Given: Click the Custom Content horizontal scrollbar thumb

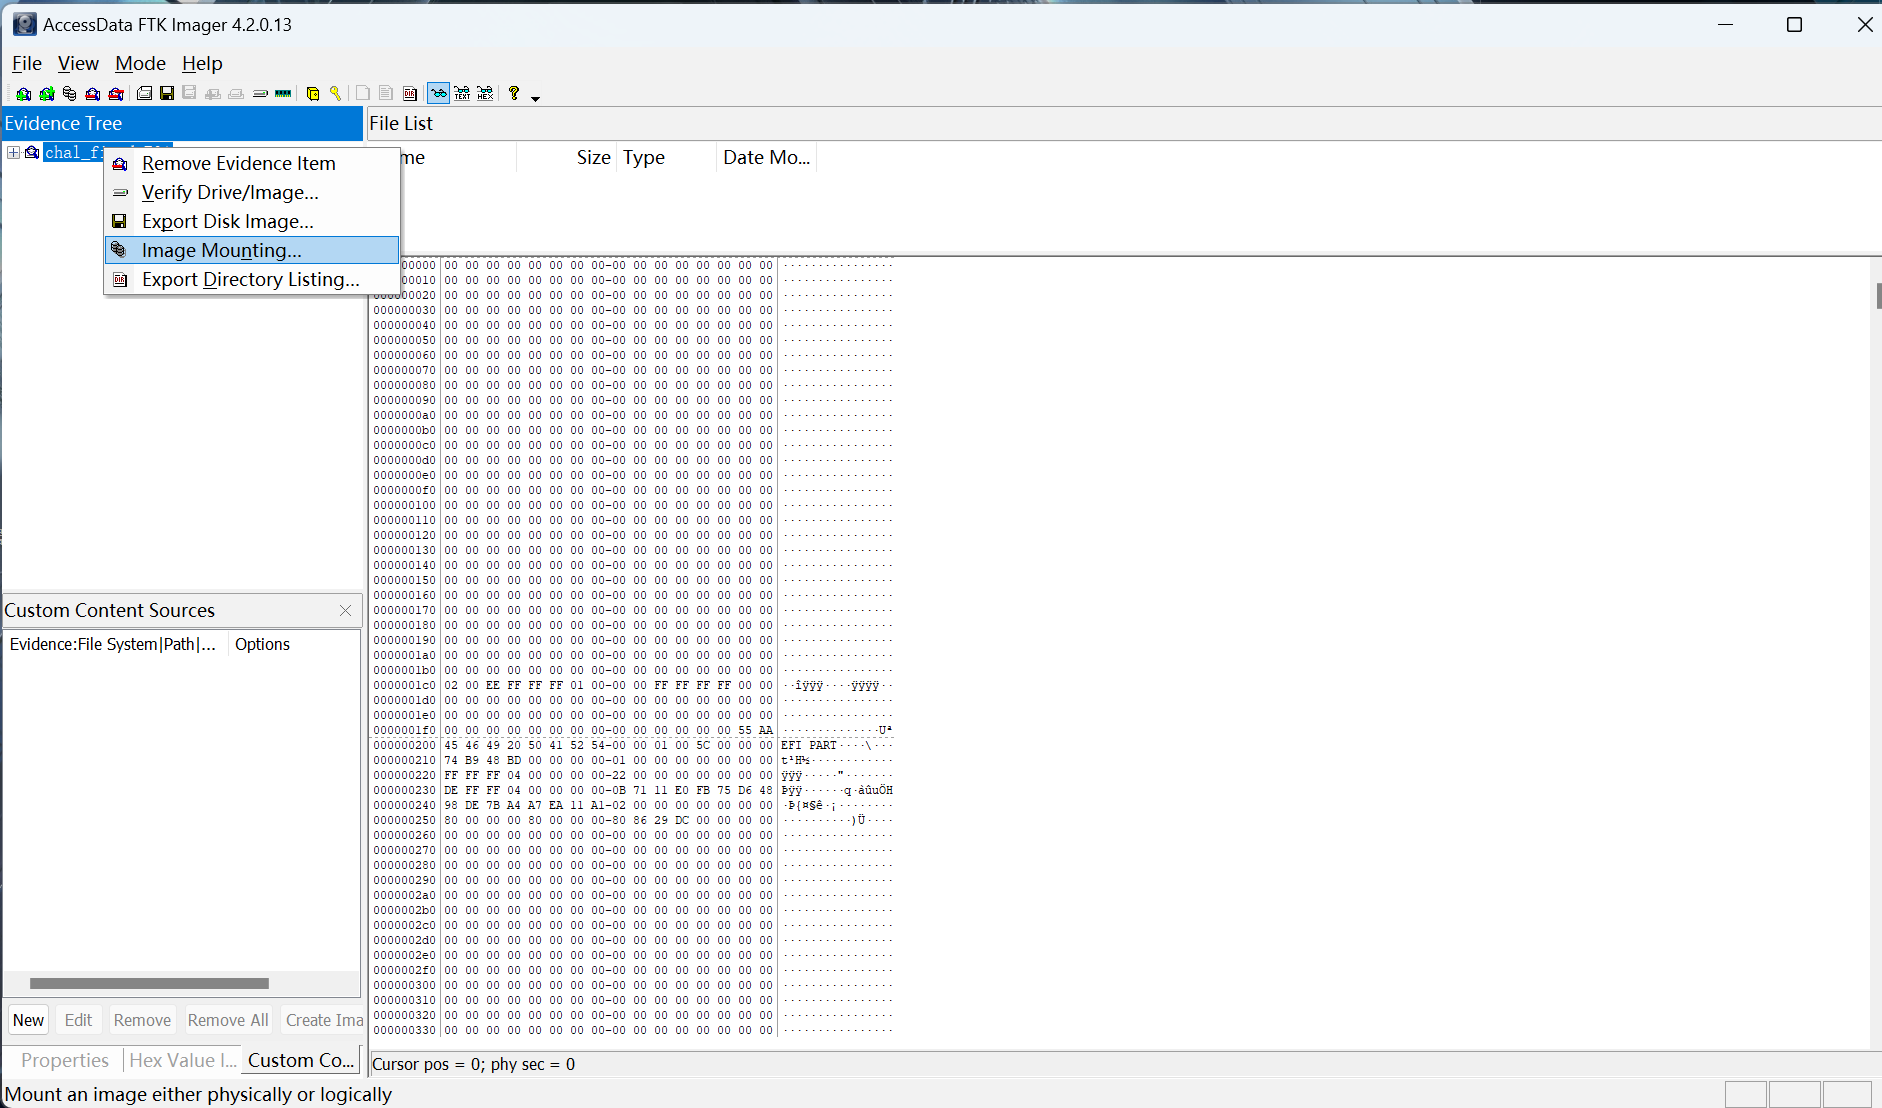Looking at the screenshot, I should click(149, 983).
